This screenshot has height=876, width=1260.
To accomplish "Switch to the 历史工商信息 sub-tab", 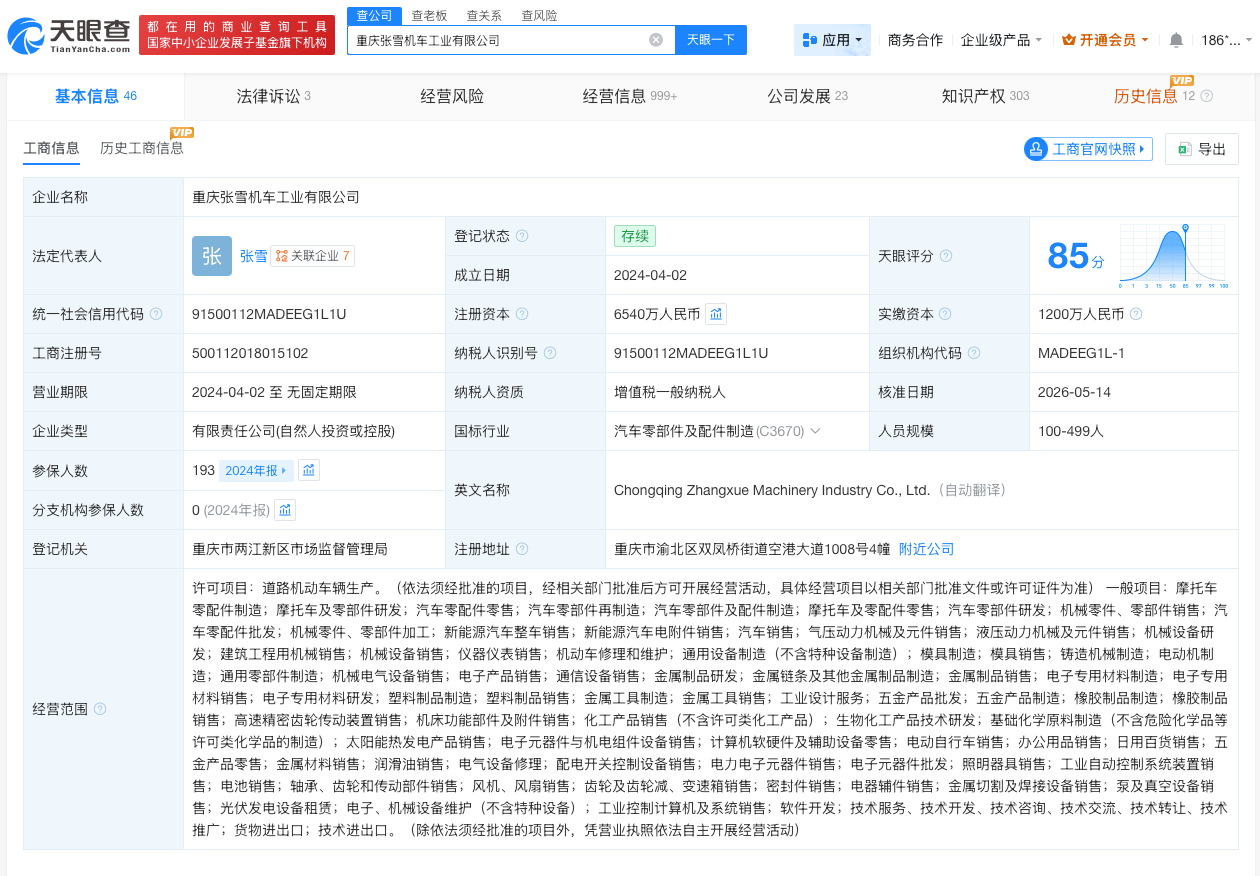I will tap(142, 148).
